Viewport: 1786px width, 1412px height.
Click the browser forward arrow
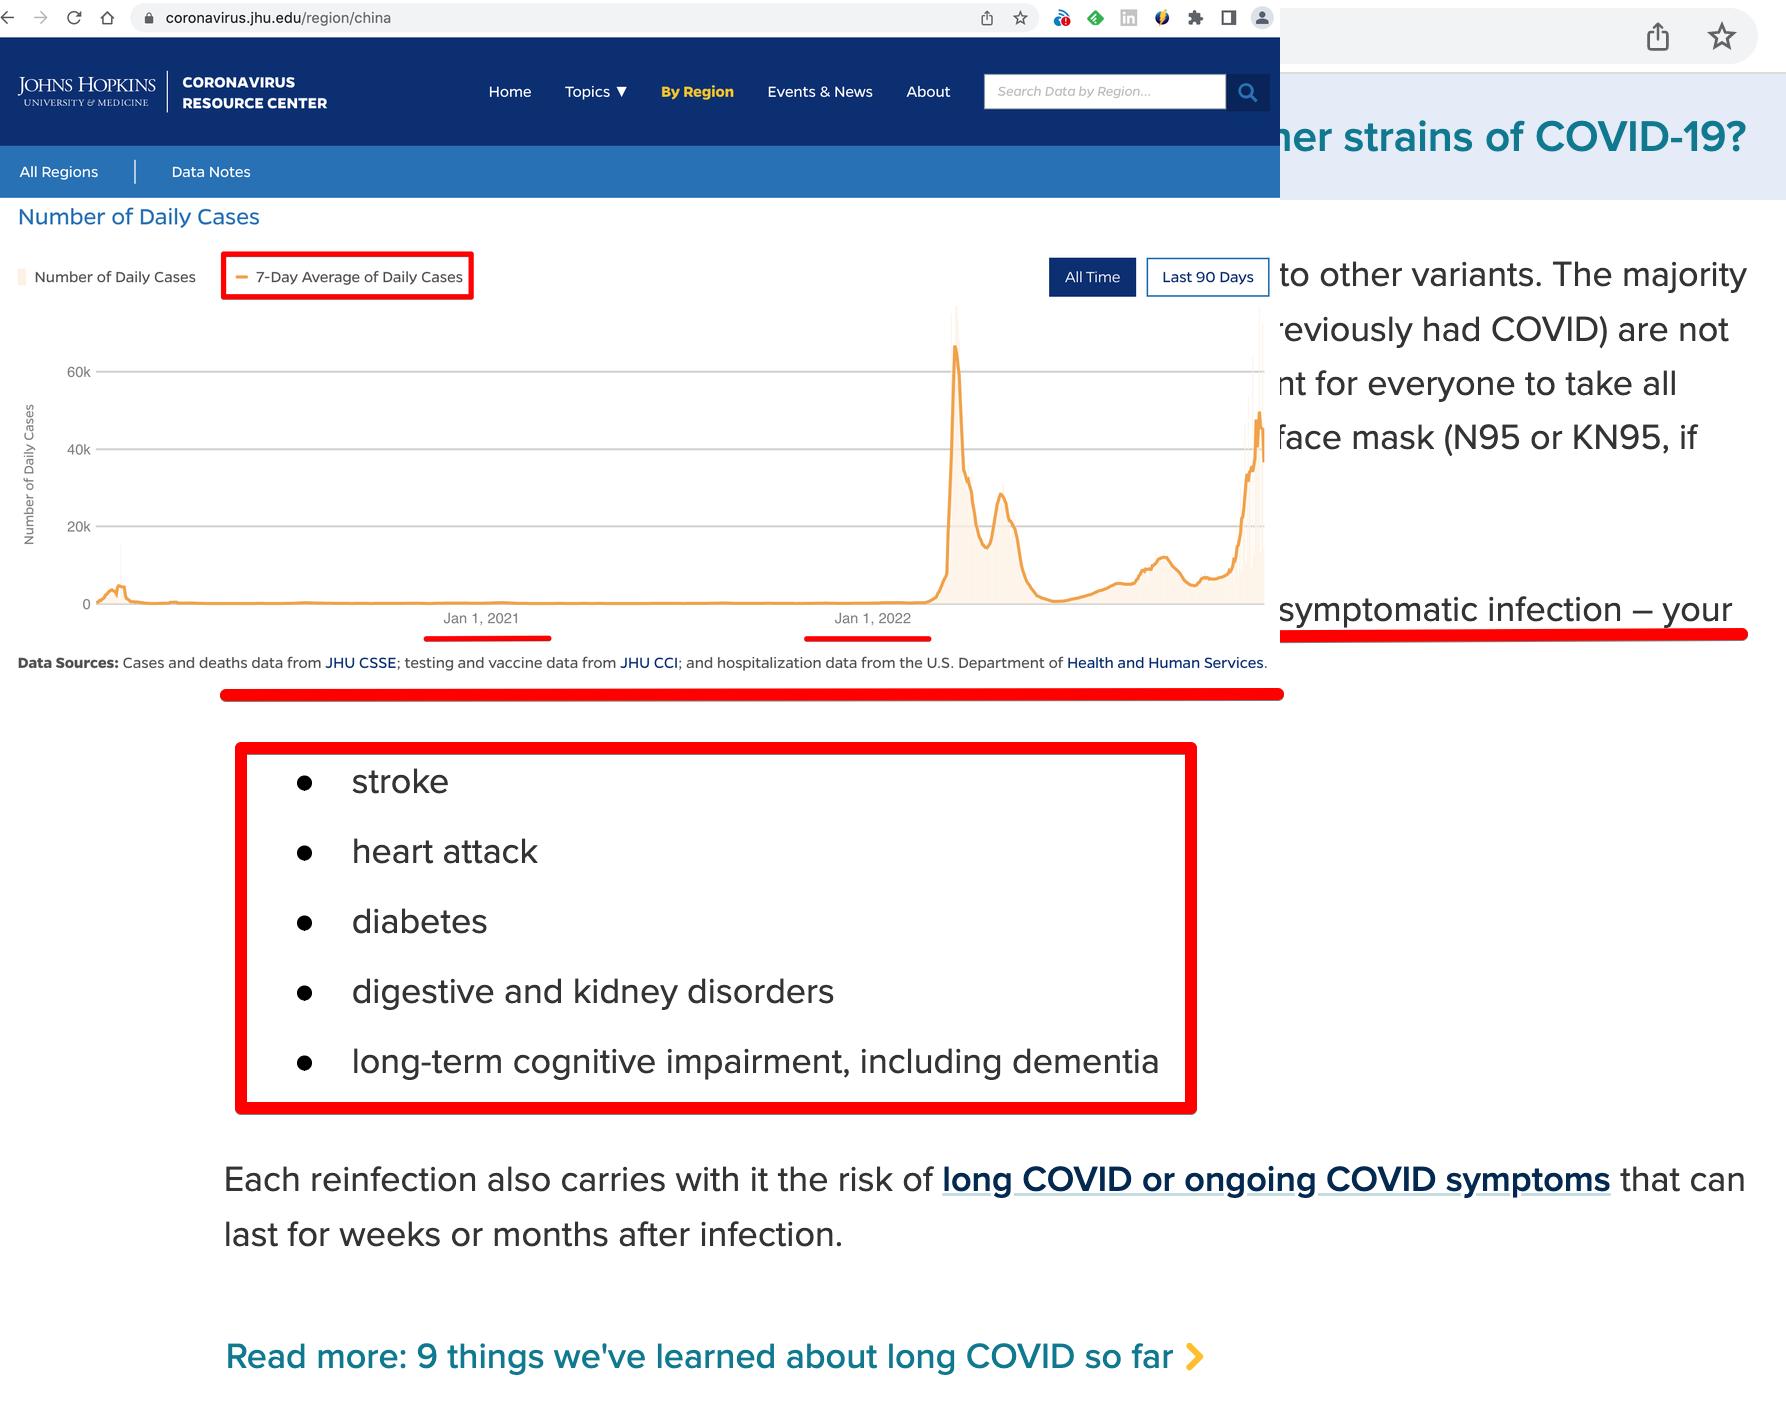(40, 18)
